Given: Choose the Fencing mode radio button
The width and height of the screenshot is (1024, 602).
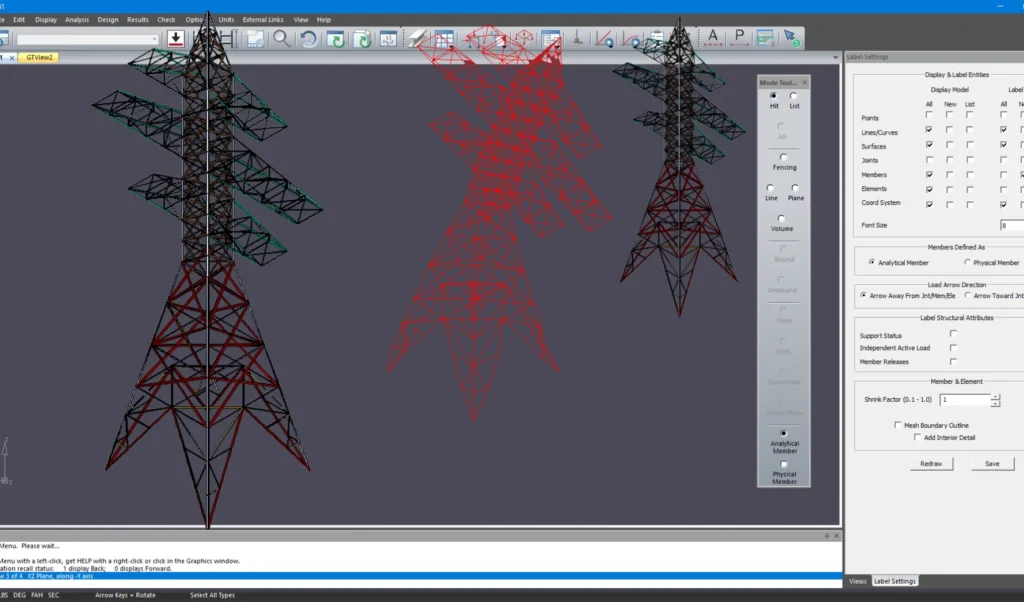Looking at the screenshot, I should [783, 157].
